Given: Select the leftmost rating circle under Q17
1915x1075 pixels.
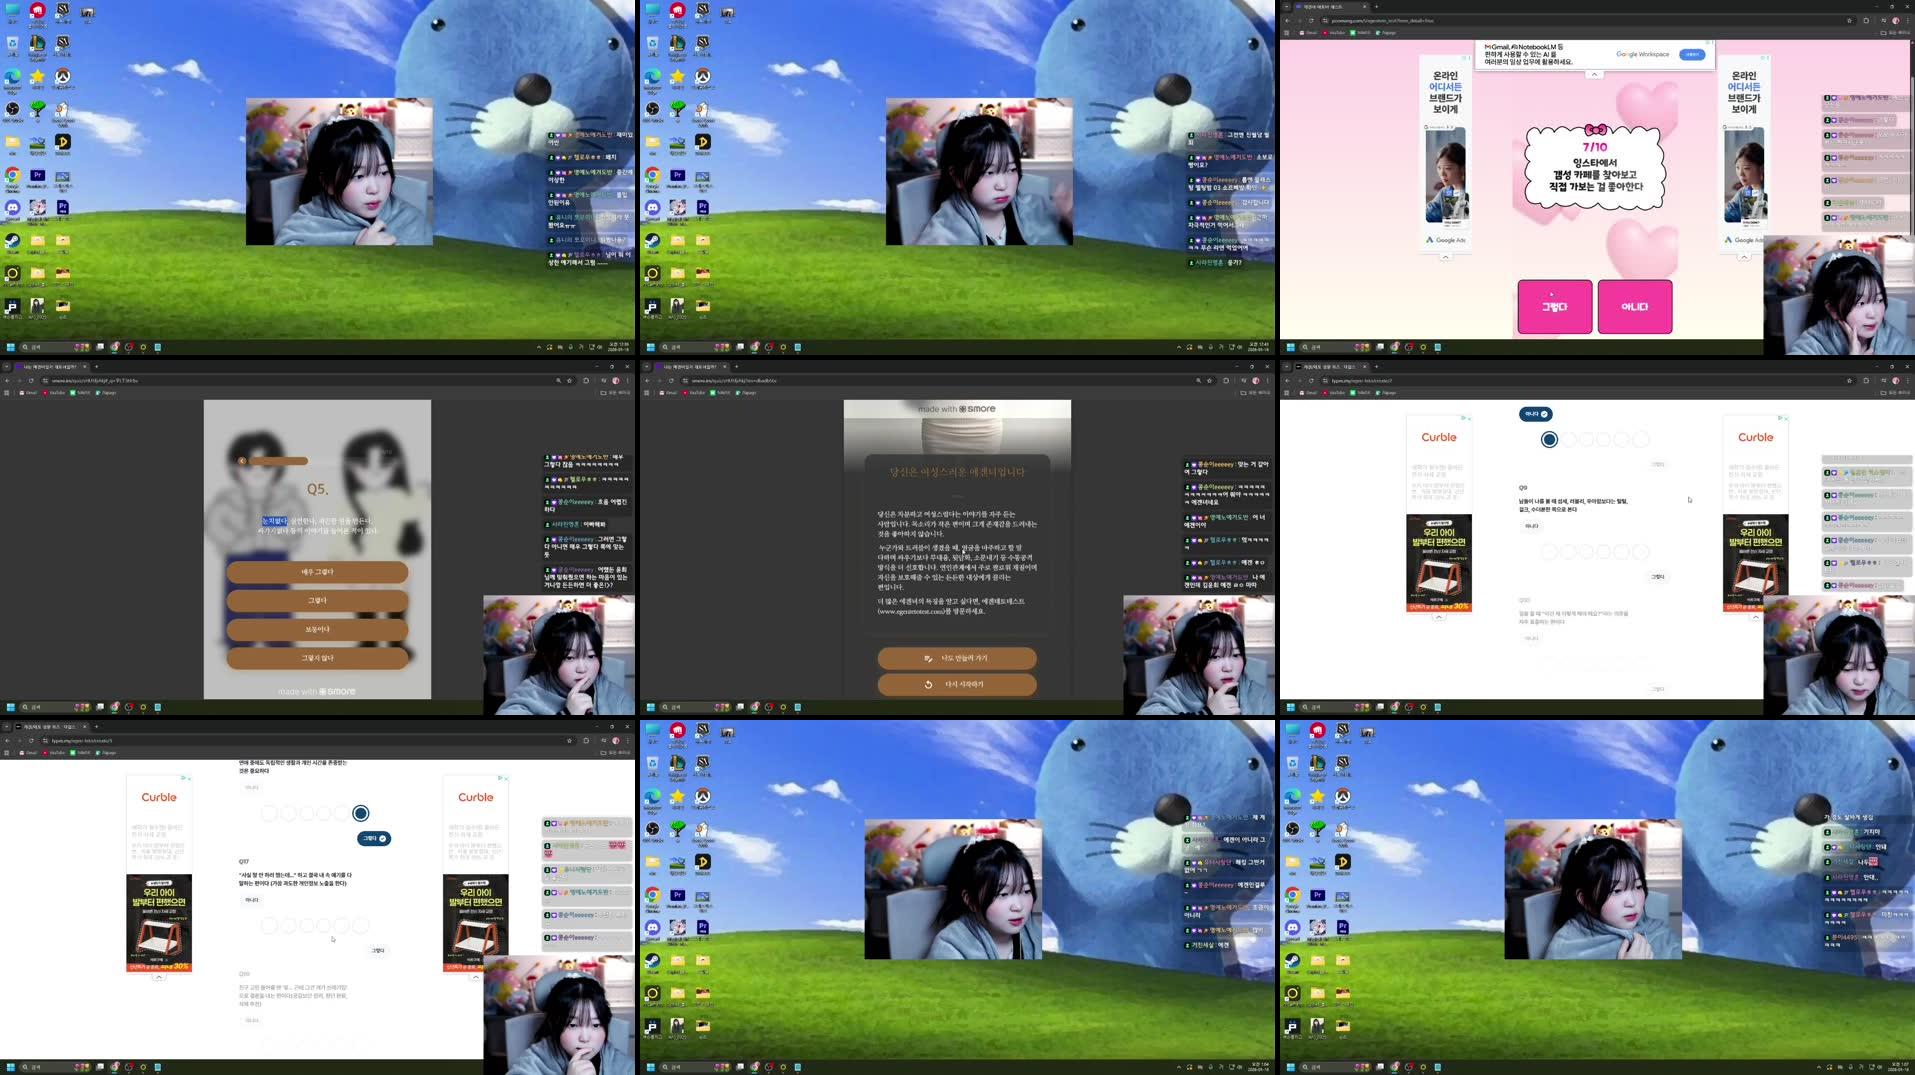Looking at the screenshot, I should click(268, 925).
